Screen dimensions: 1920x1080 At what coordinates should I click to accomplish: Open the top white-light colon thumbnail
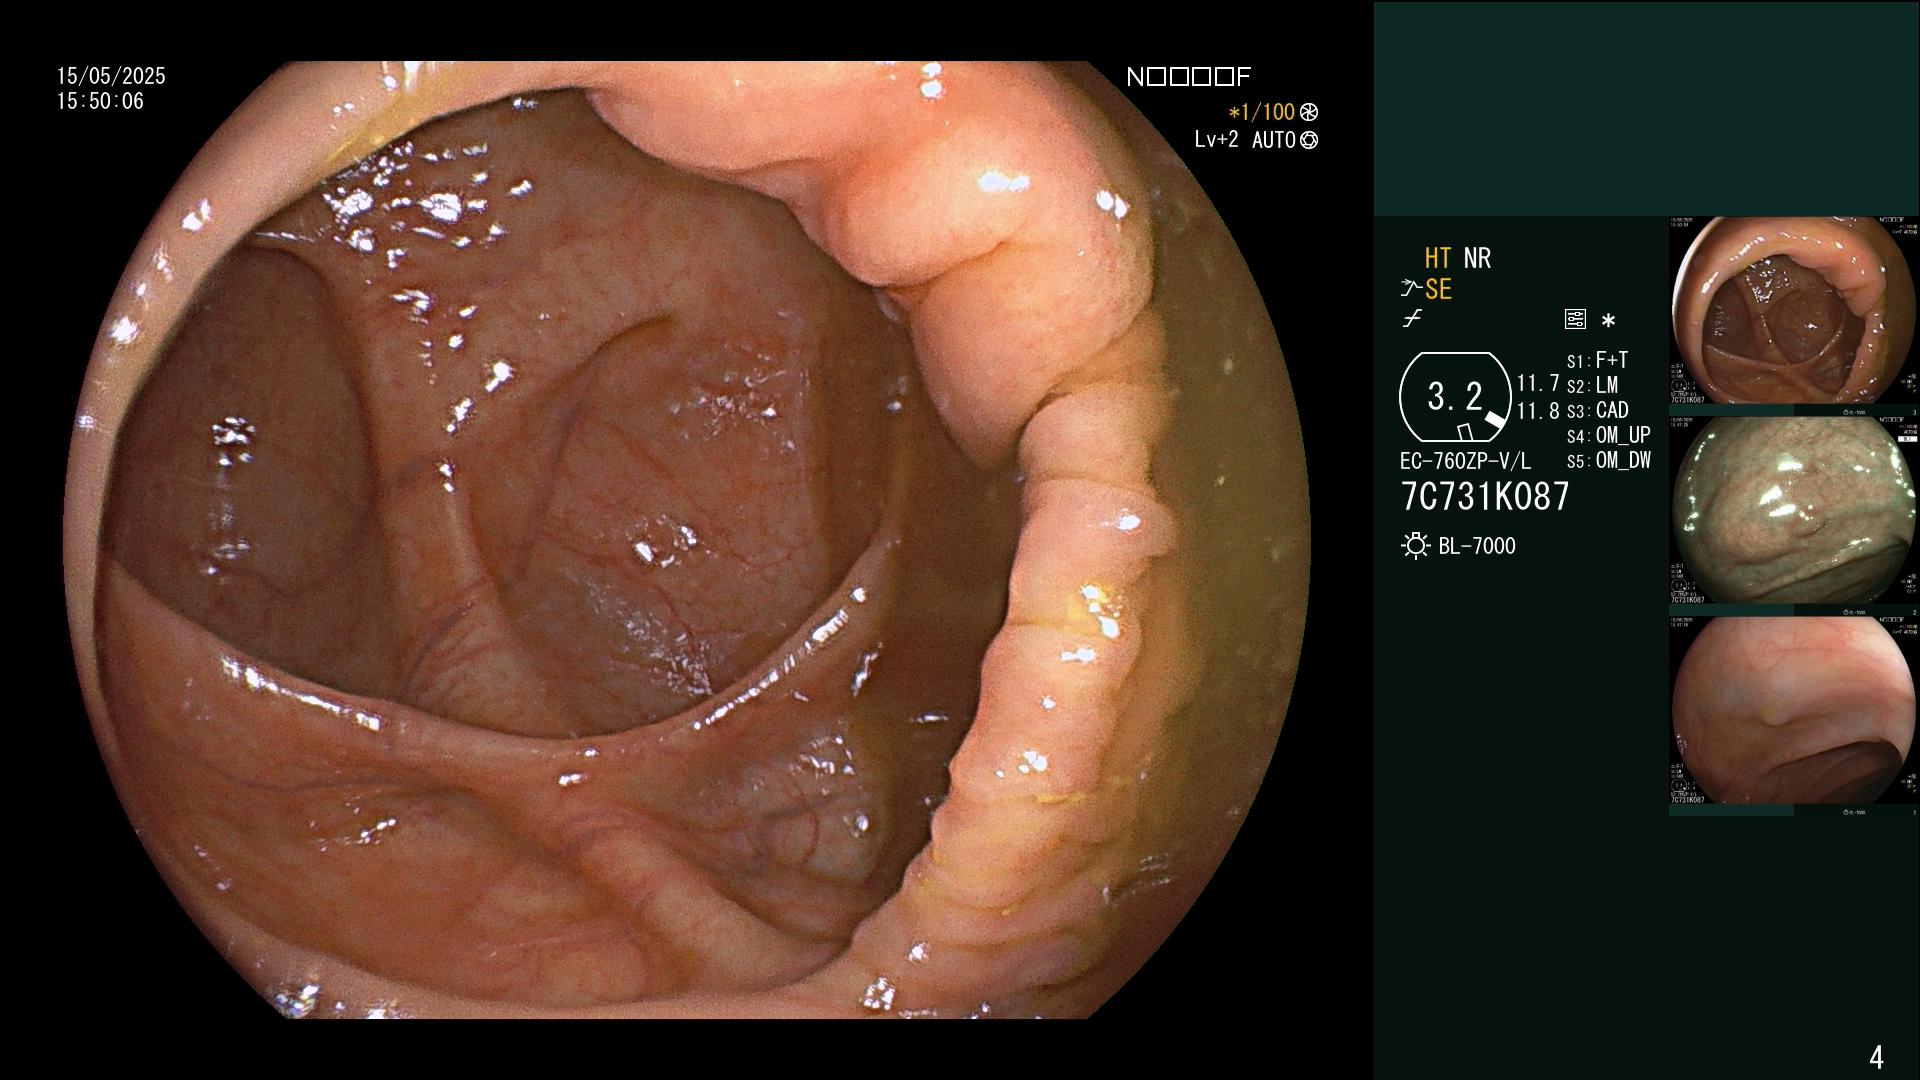pos(1794,311)
